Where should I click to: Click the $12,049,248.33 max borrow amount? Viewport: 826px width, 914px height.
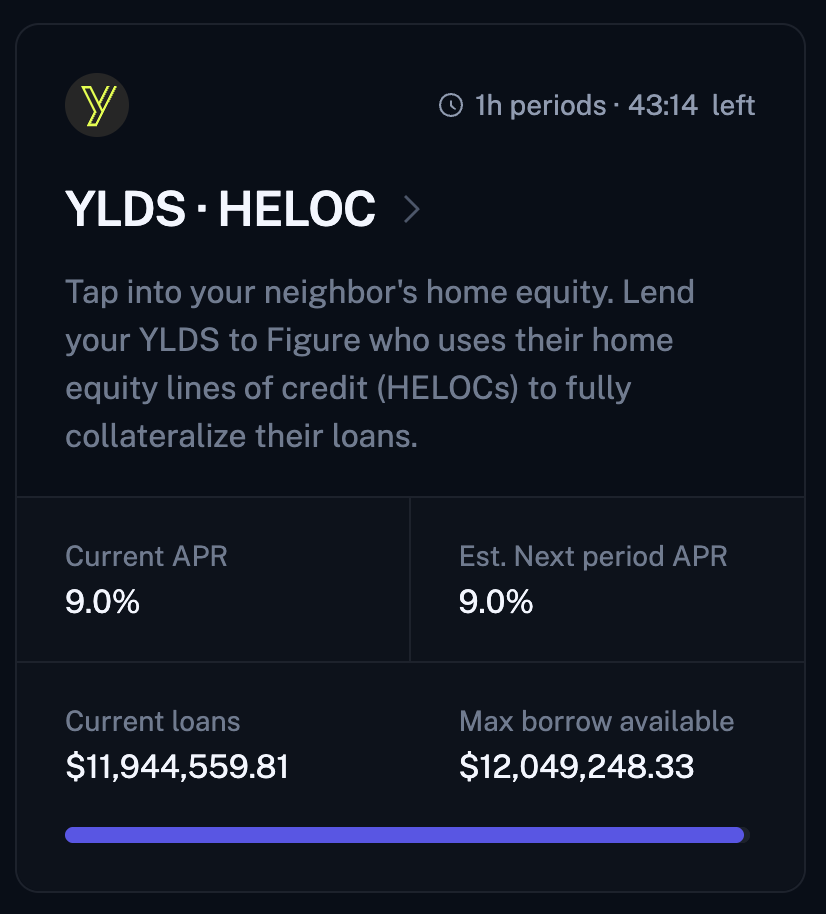point(577,767)
